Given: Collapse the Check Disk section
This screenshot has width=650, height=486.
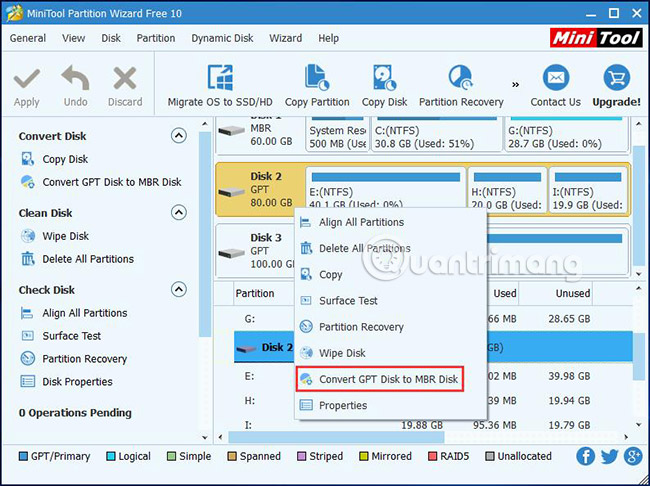Looking at the screenshot, I should 179,289.
